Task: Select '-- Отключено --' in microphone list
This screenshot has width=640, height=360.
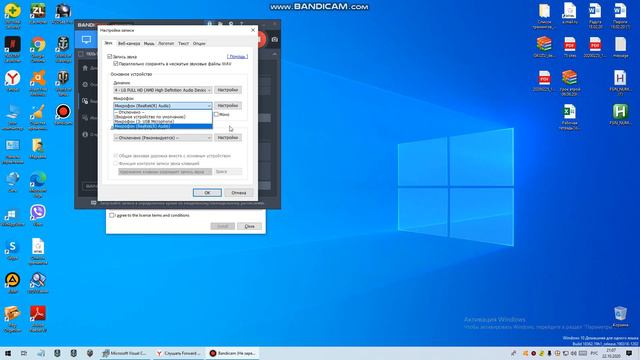Action: (x=163, y=112)
